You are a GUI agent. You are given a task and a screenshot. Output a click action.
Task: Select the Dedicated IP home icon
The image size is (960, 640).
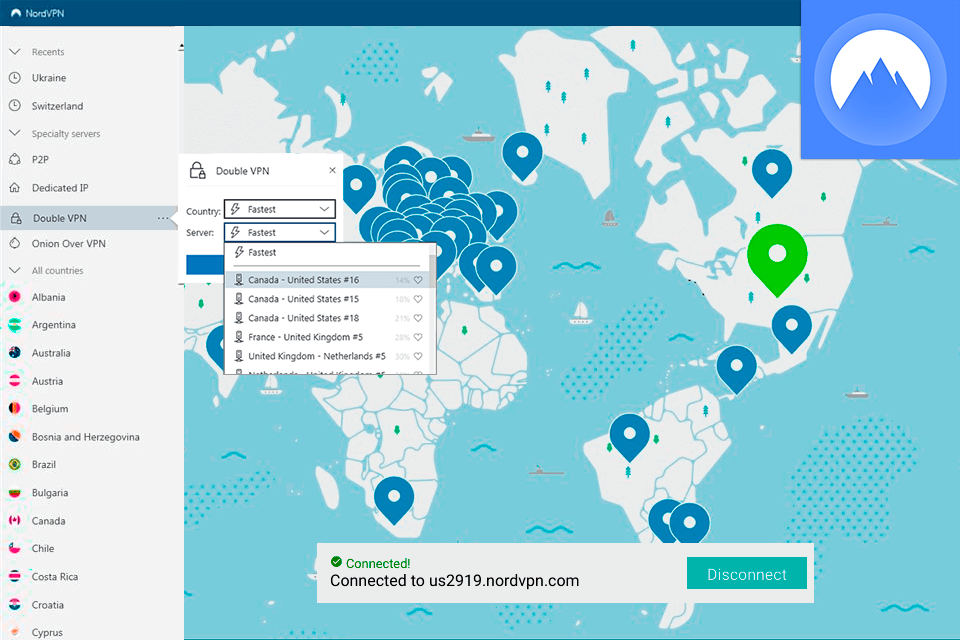pyautogui.click(x=15, y=187)
